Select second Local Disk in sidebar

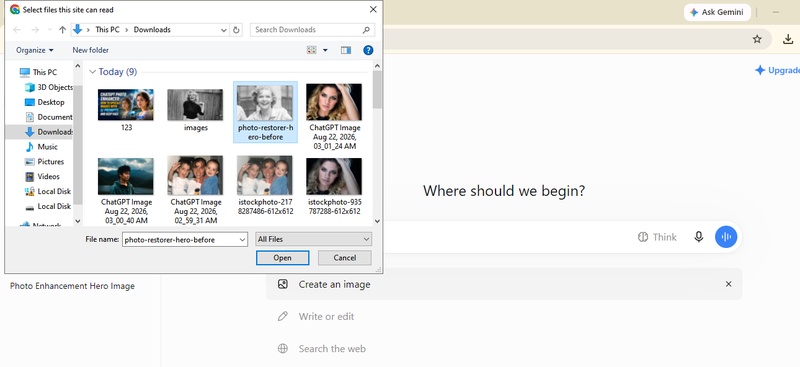coord(48,206)
